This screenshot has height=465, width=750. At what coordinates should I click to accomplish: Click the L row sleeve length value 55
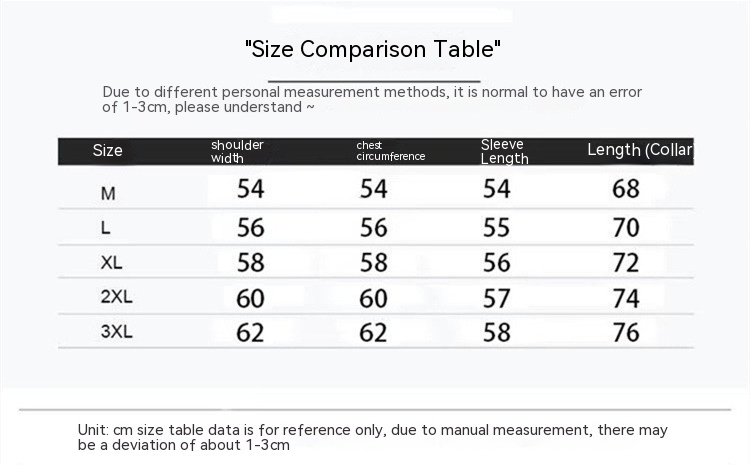(x=497, y=227)
